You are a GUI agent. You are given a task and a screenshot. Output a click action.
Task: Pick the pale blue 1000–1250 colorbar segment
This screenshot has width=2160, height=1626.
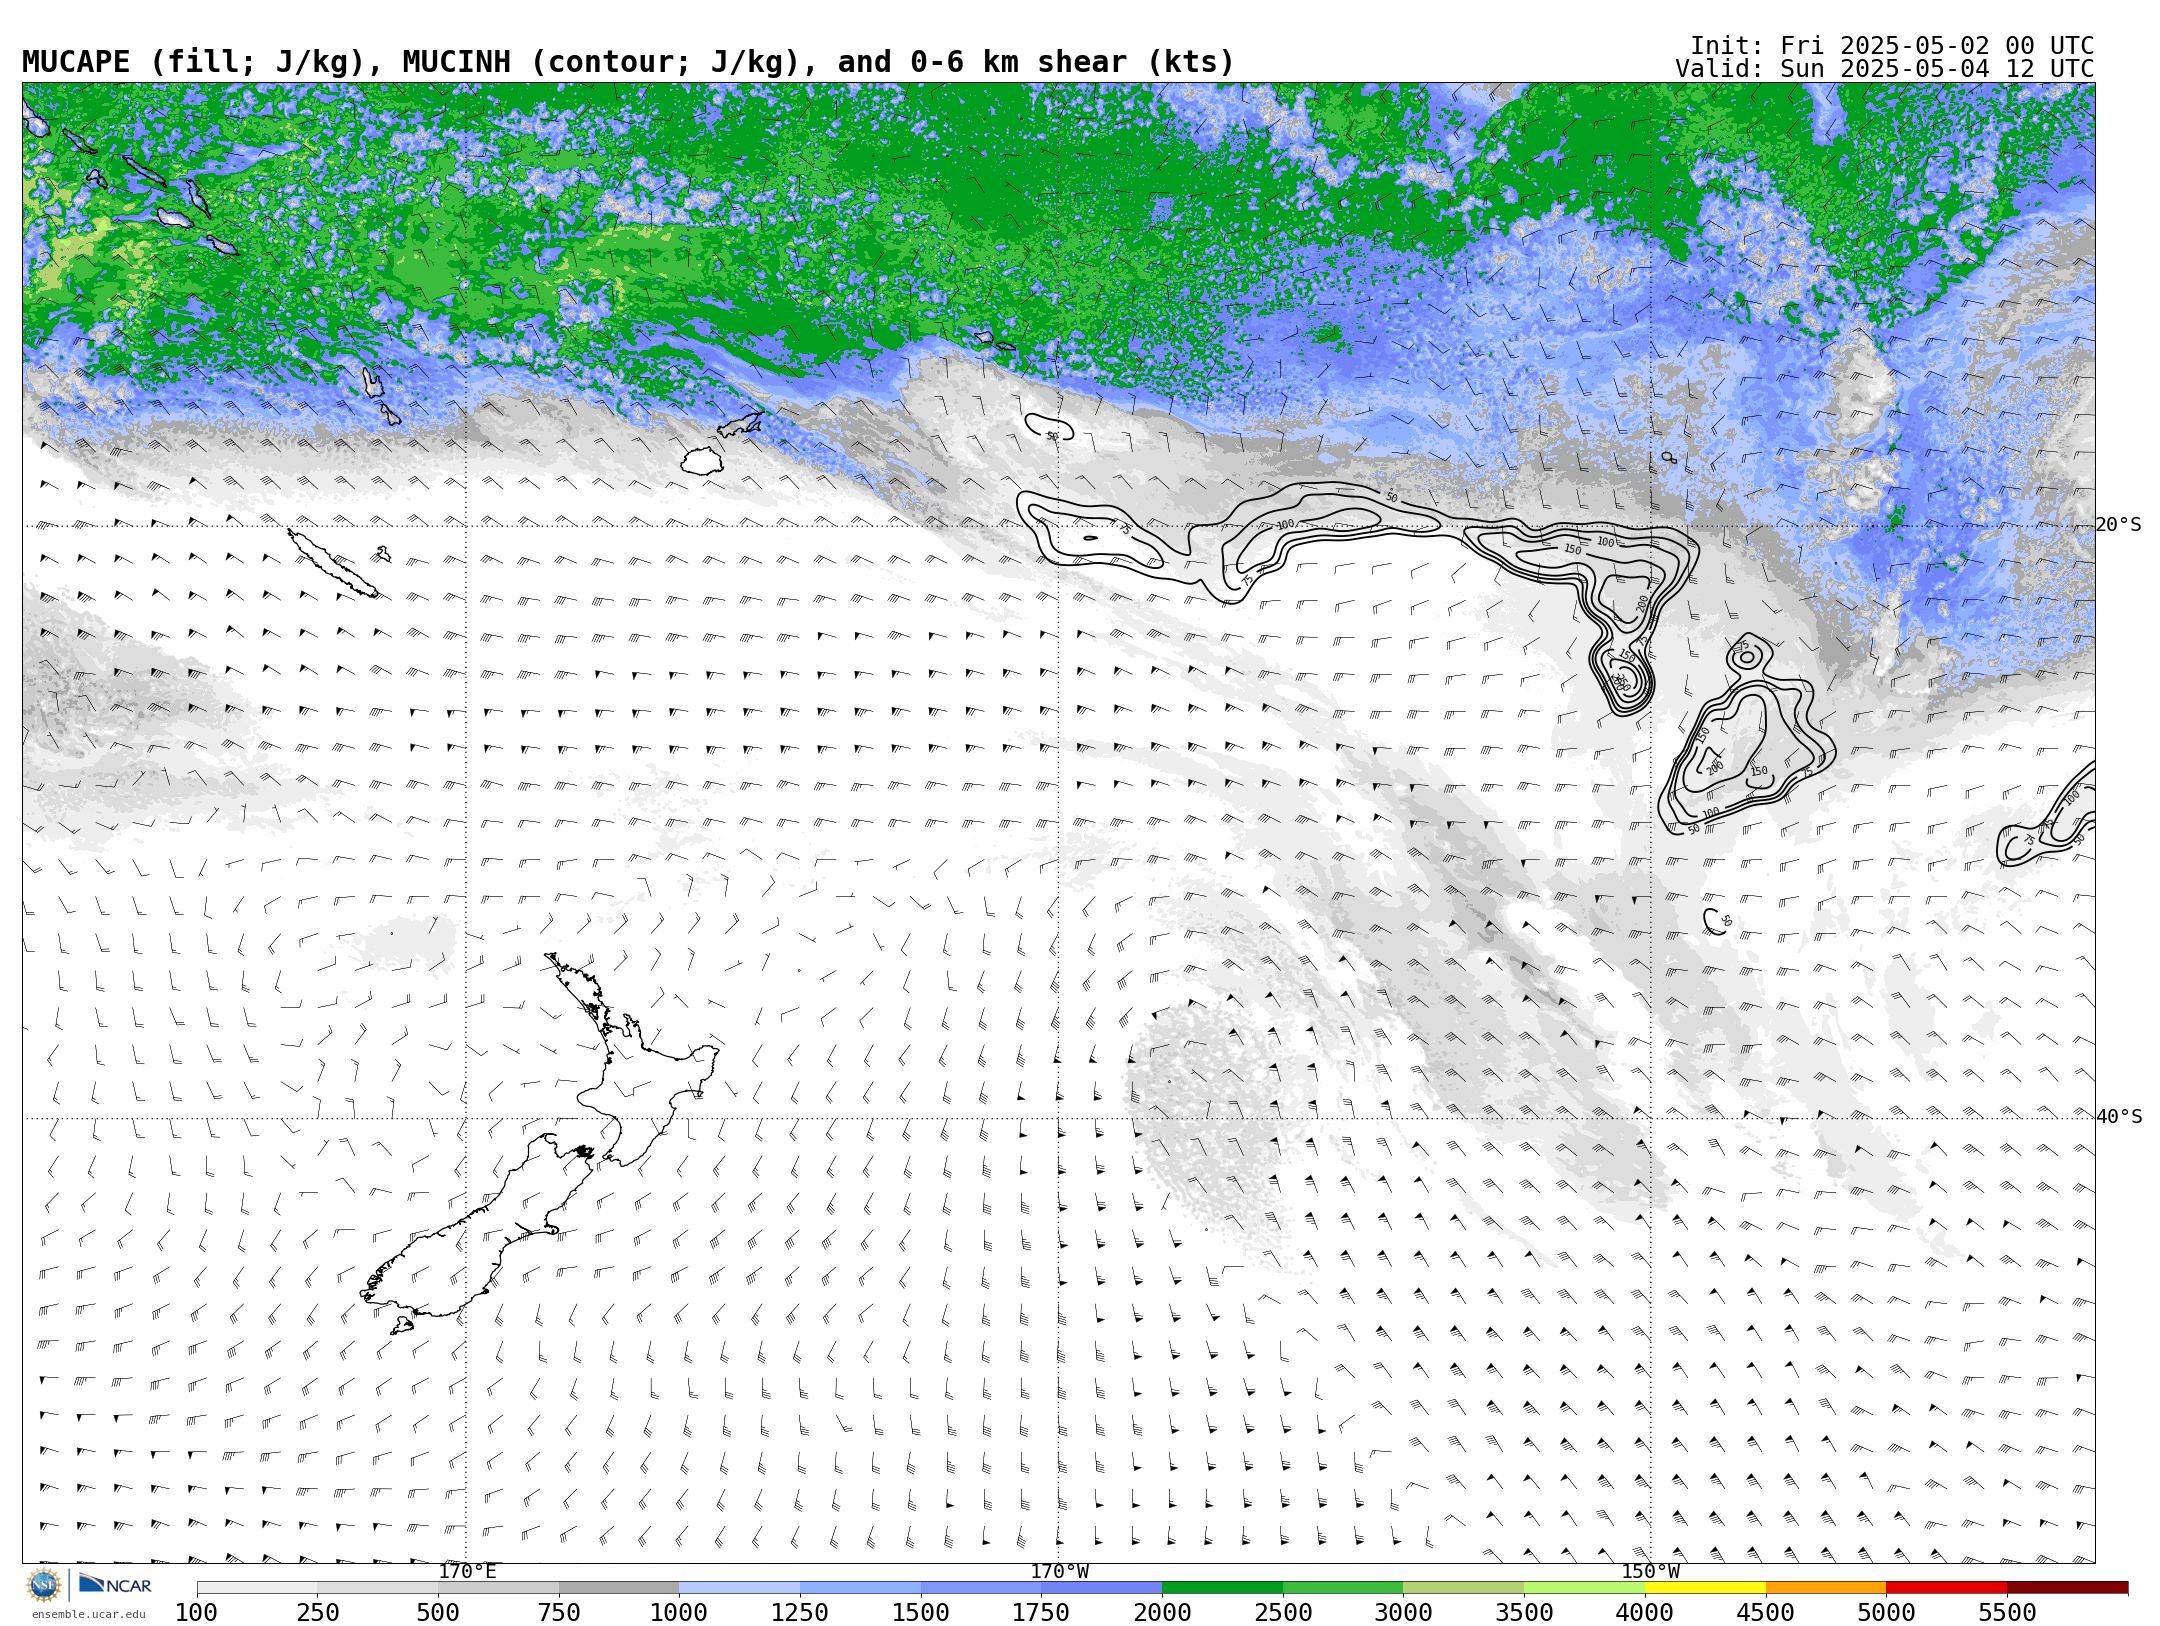pos(739,1588)
